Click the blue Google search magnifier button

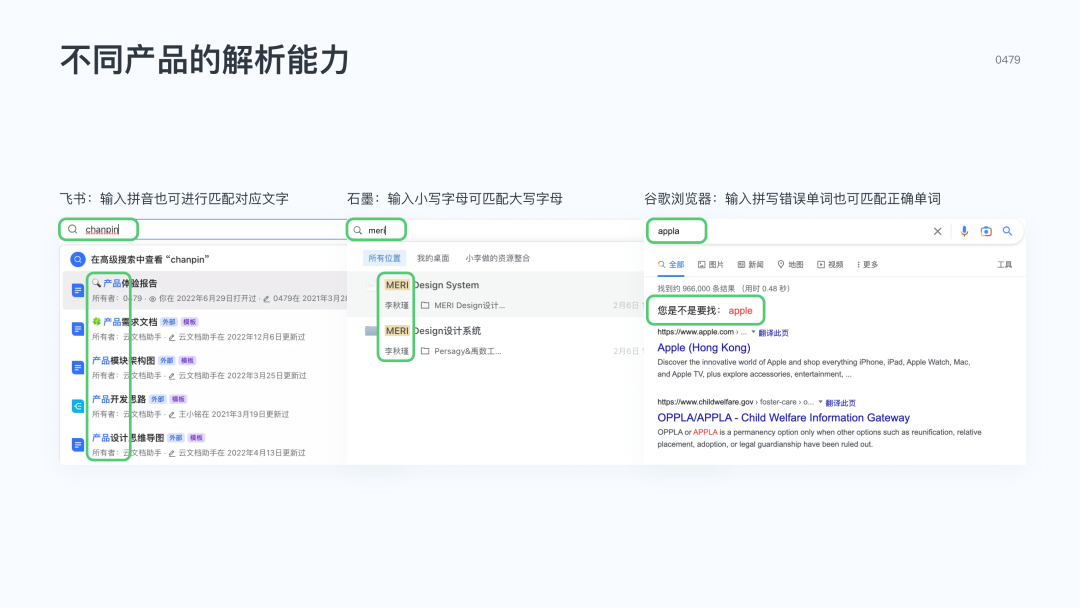click(x=1008, y=231)
